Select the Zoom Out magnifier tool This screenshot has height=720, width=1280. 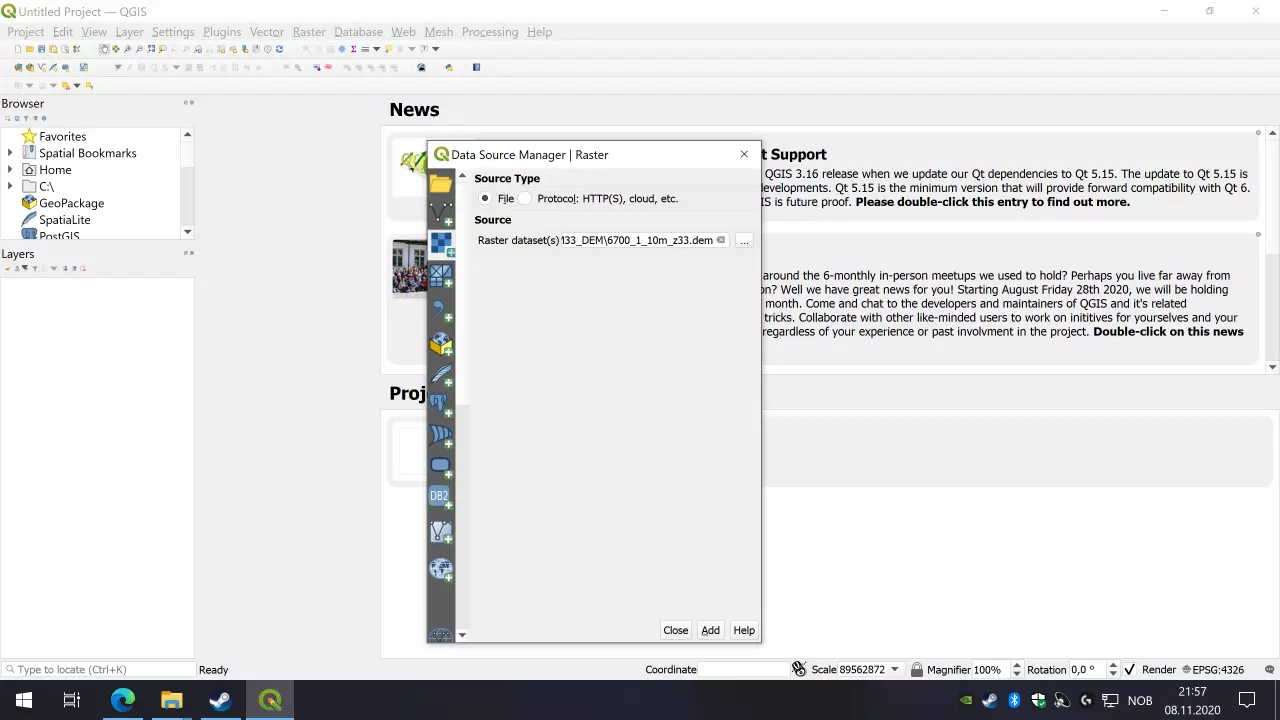[139, 49]
